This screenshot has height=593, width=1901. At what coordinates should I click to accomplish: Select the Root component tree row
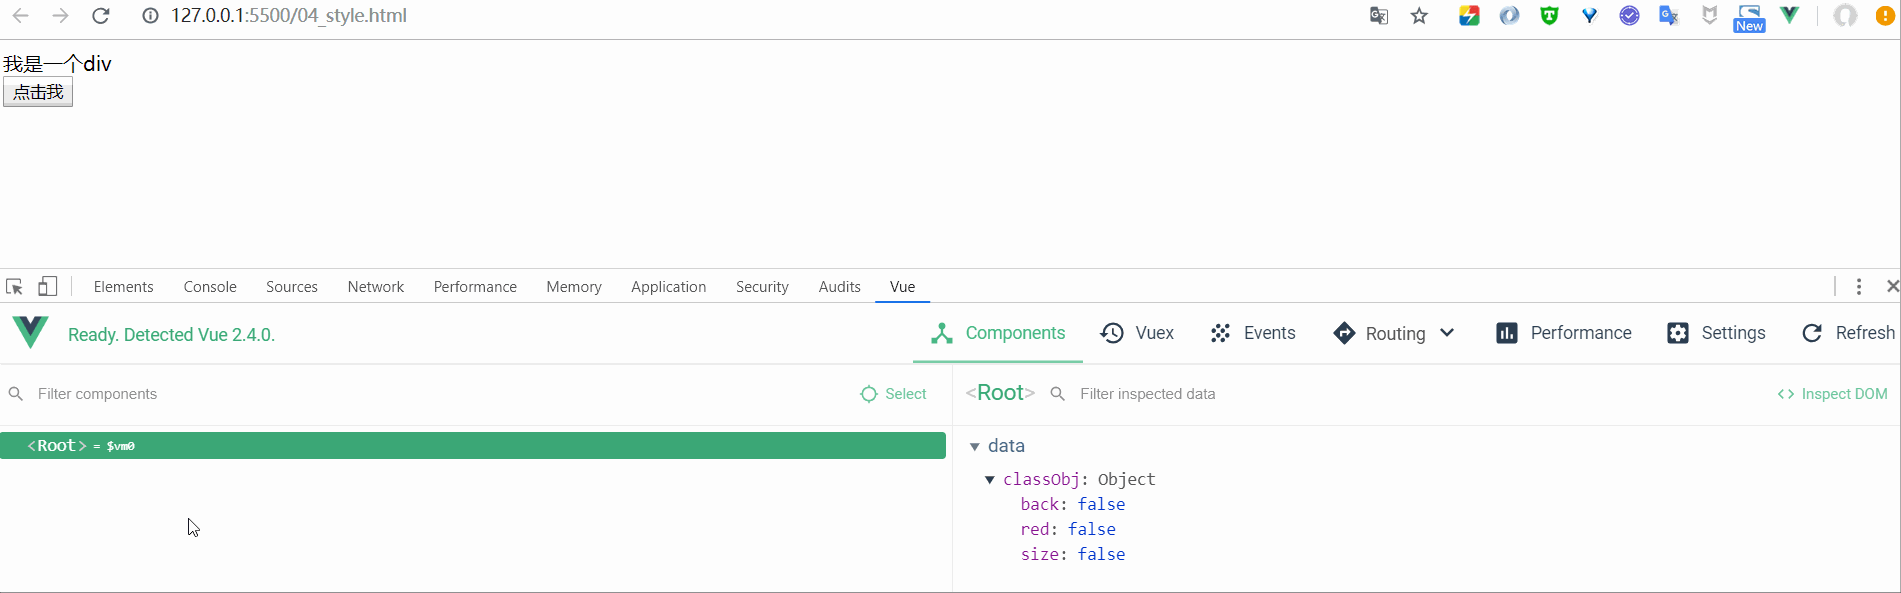coord(472,446)
